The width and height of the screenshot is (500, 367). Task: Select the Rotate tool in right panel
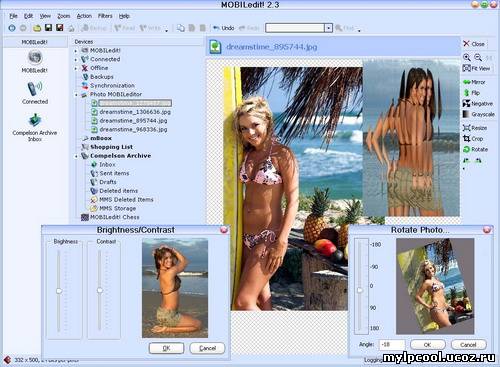coord(475,149)
